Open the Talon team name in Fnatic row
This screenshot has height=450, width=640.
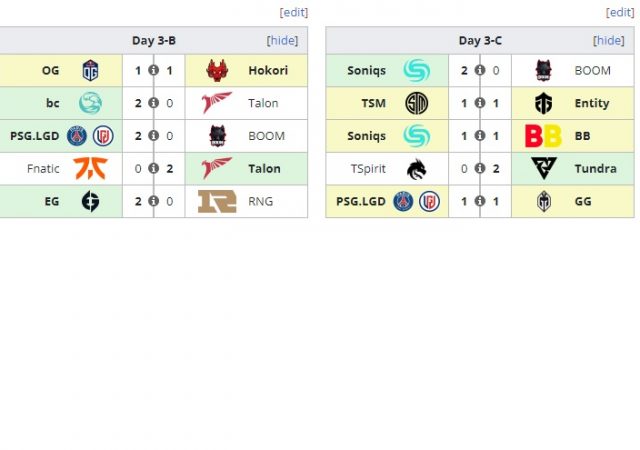pos(263,169)
